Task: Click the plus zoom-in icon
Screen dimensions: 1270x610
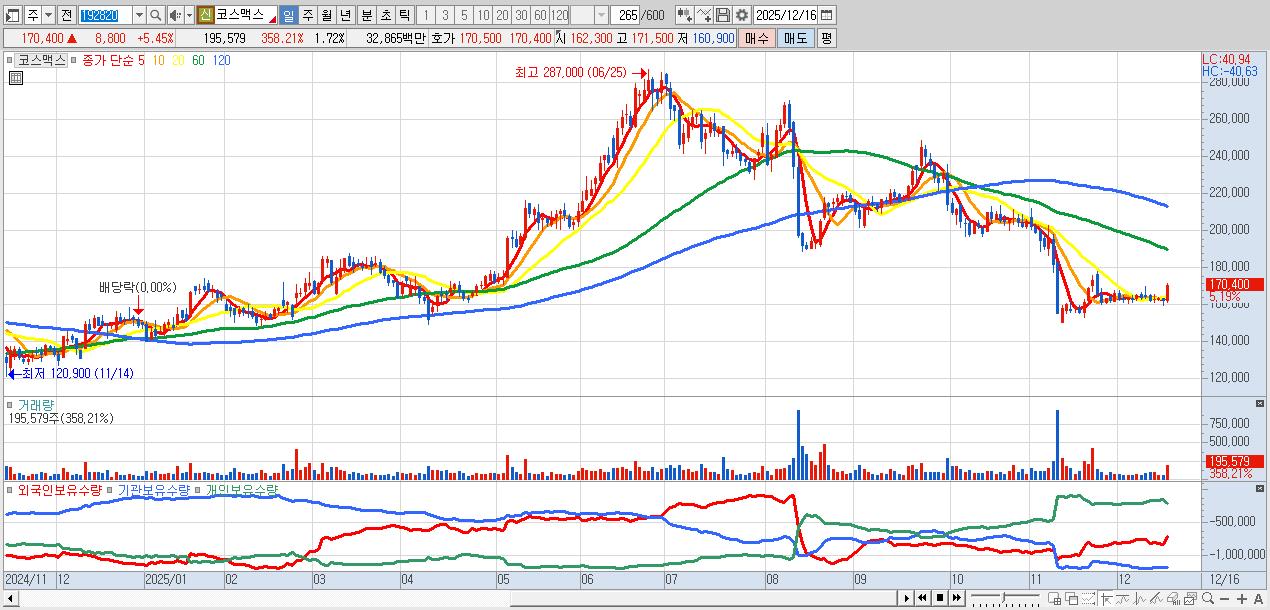Action: [x=1242, y=599]
